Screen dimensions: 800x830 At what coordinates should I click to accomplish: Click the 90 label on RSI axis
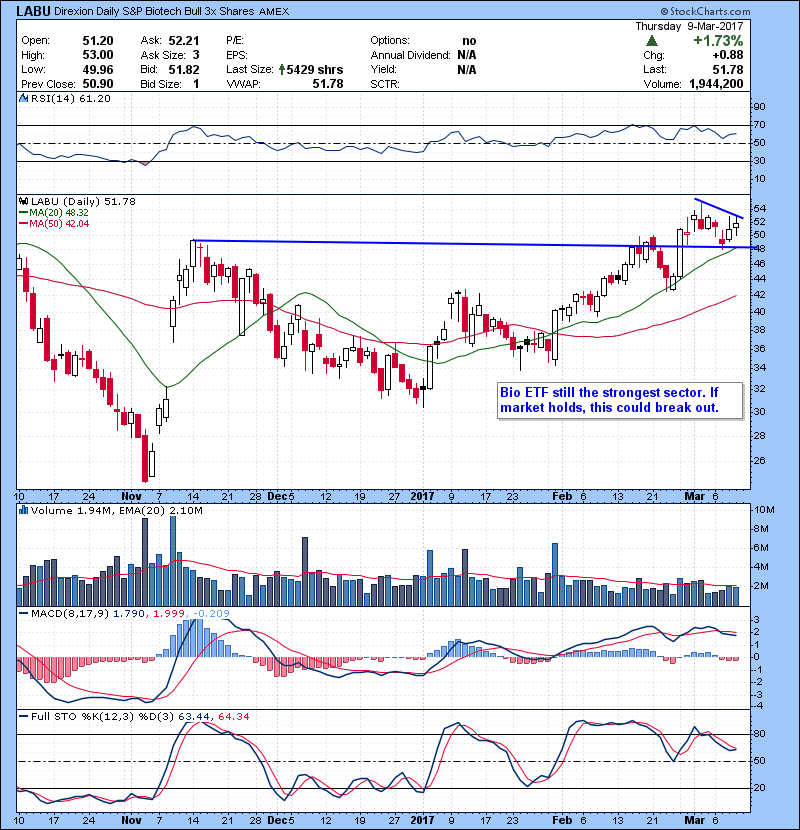point(759,107)
